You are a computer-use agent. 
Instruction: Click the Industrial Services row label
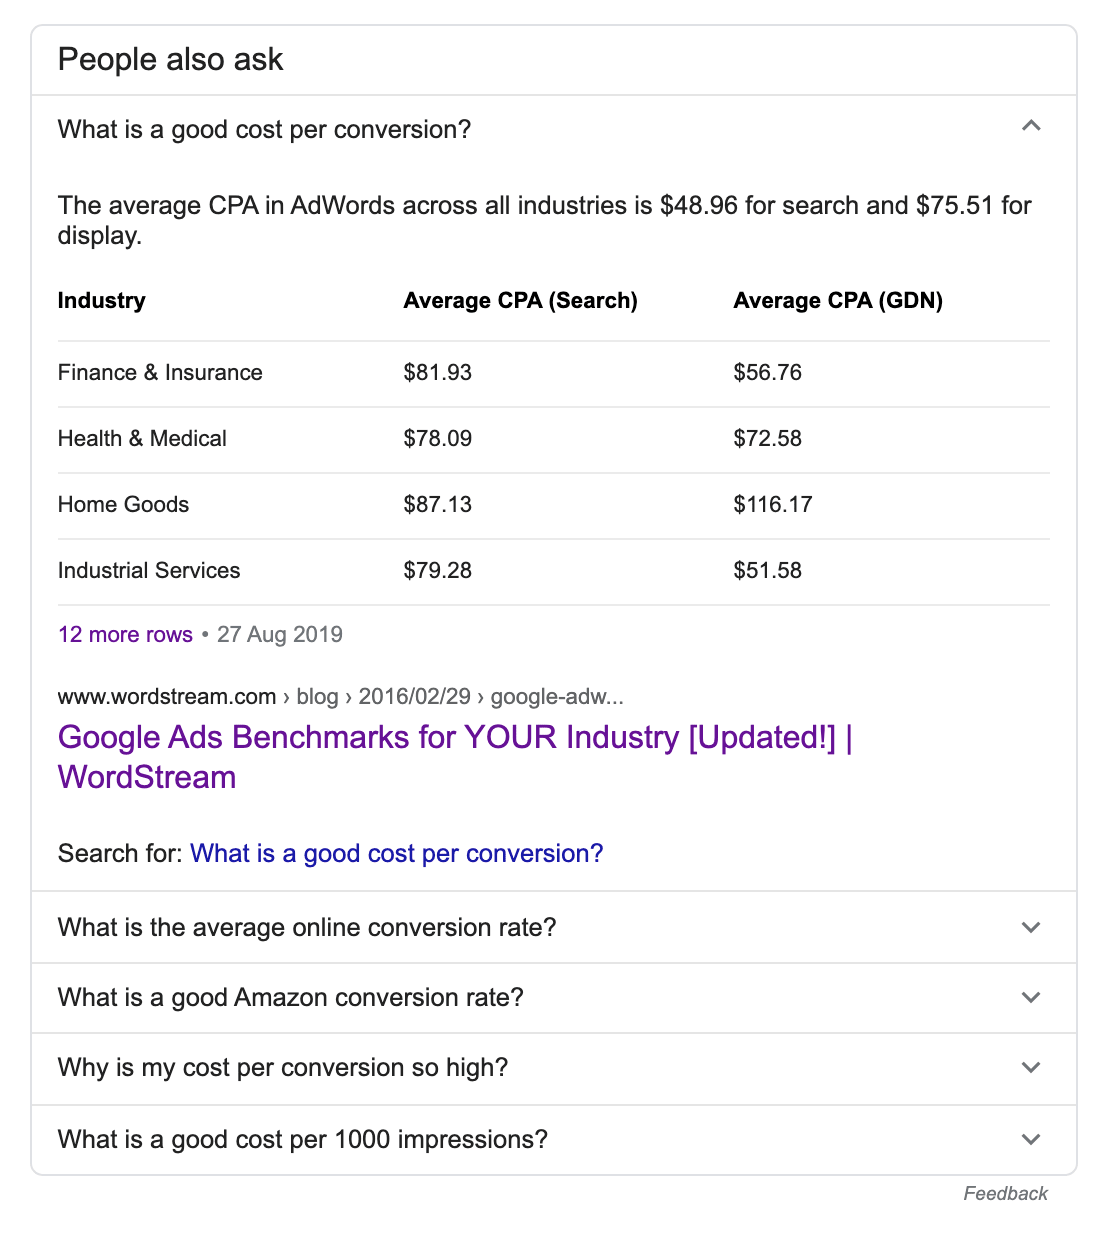tap(149, 571)
